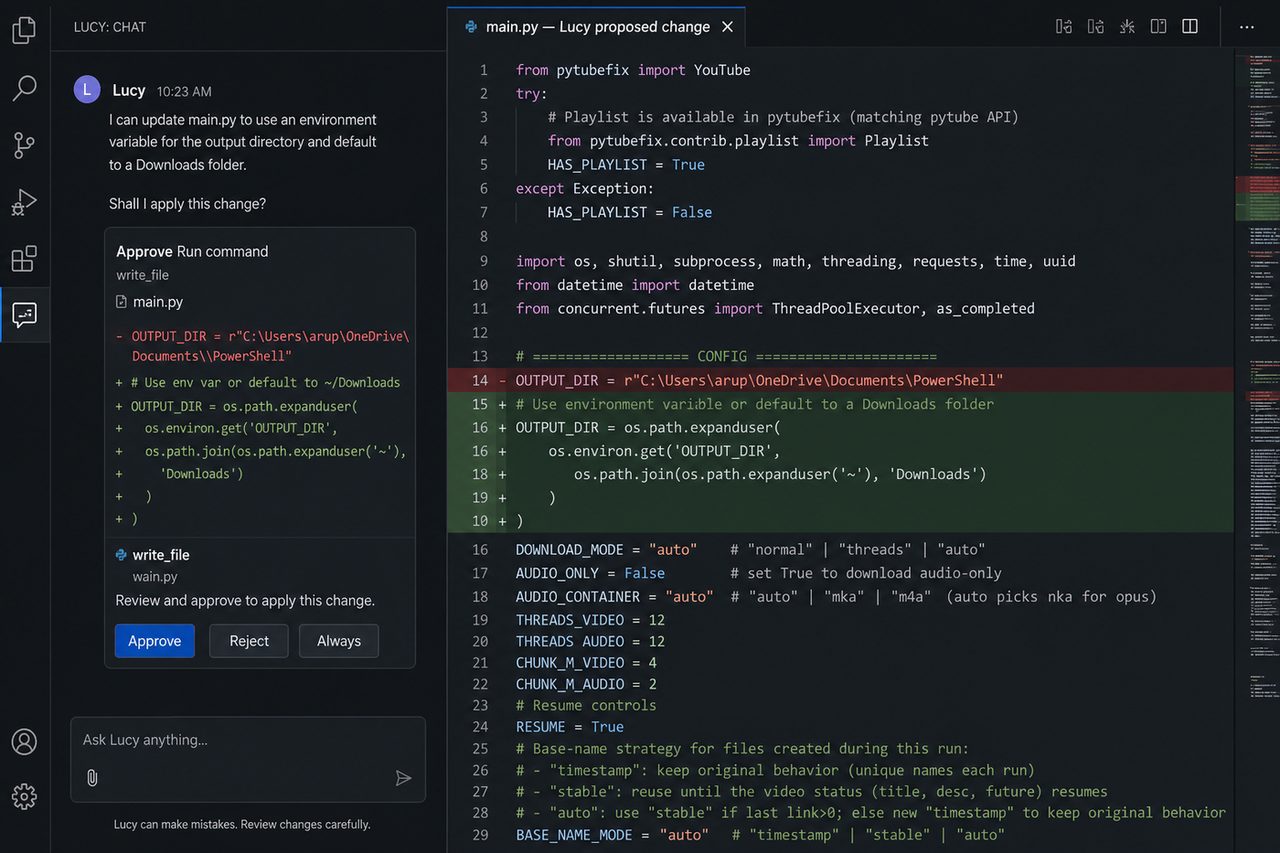Click the Approve Run command heading
Viewport: 1280px width, 853px height.
point(192,251)
